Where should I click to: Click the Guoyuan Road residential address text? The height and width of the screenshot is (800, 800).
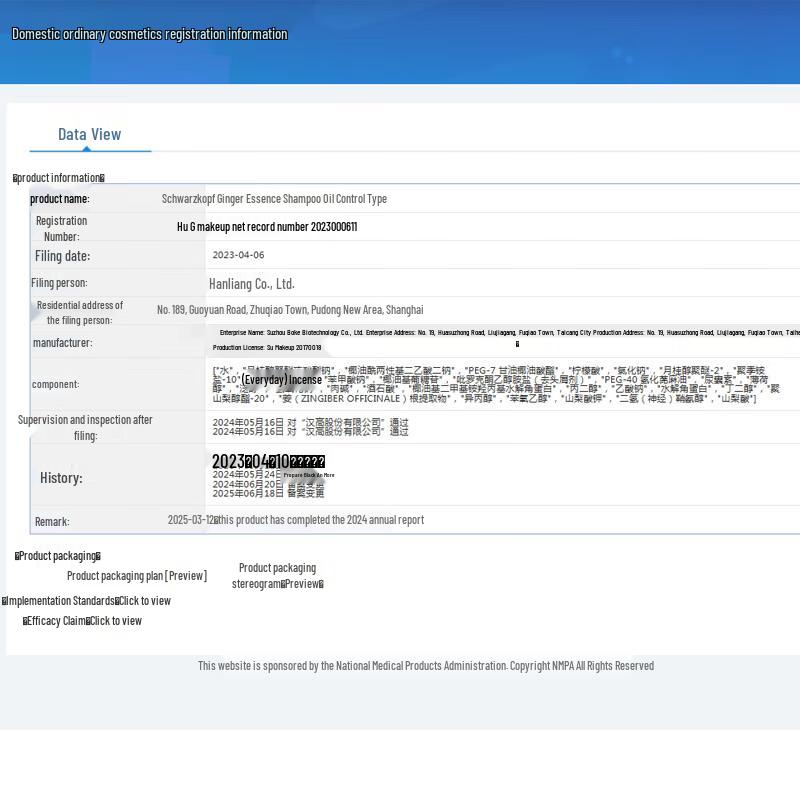pos(290,310)
